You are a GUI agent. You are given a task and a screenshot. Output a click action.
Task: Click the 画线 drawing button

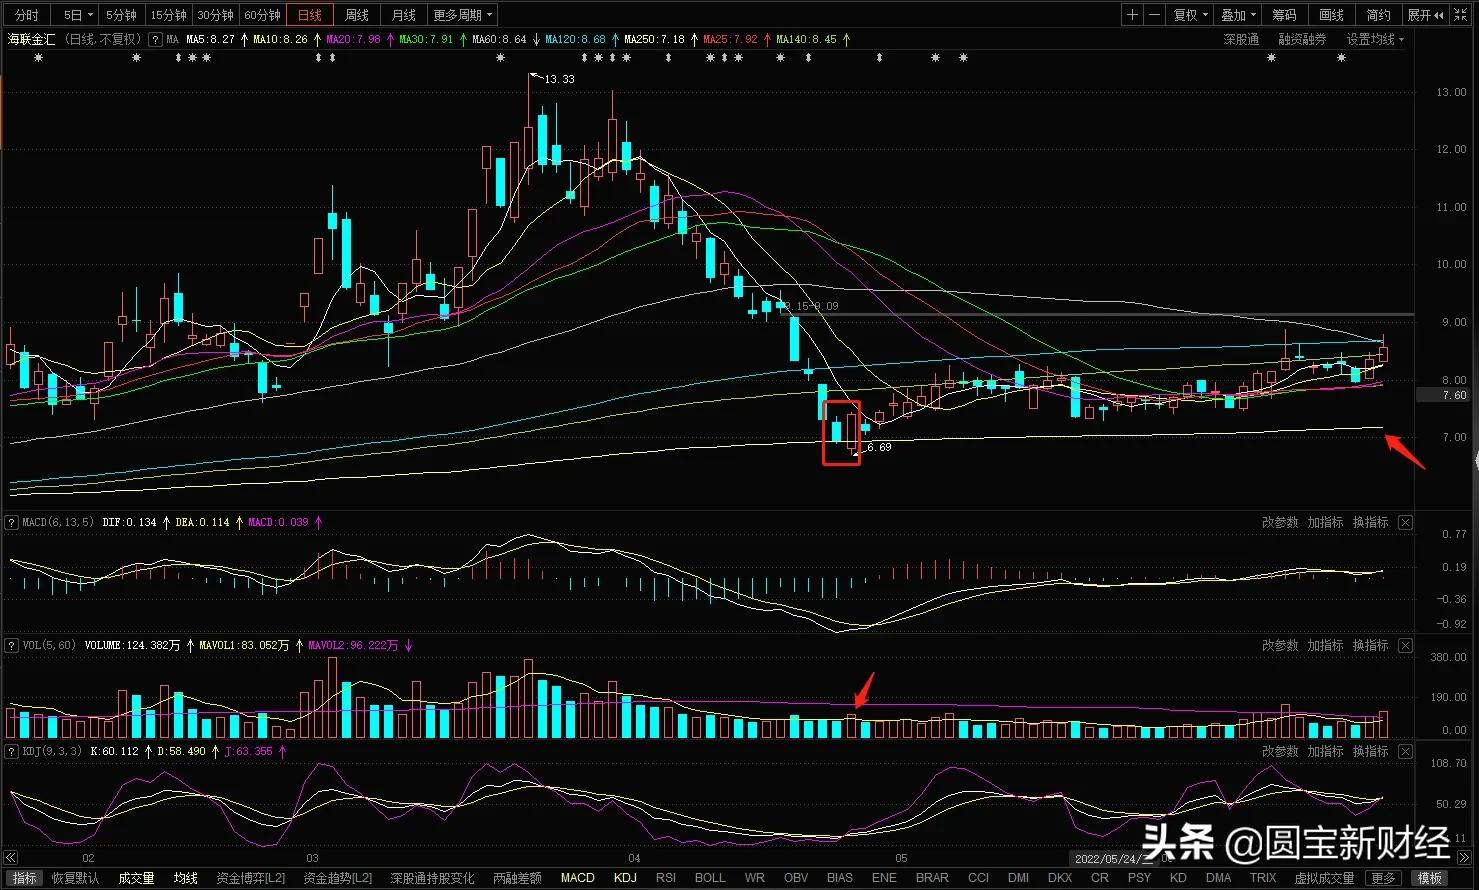(x=1331, y=15)
